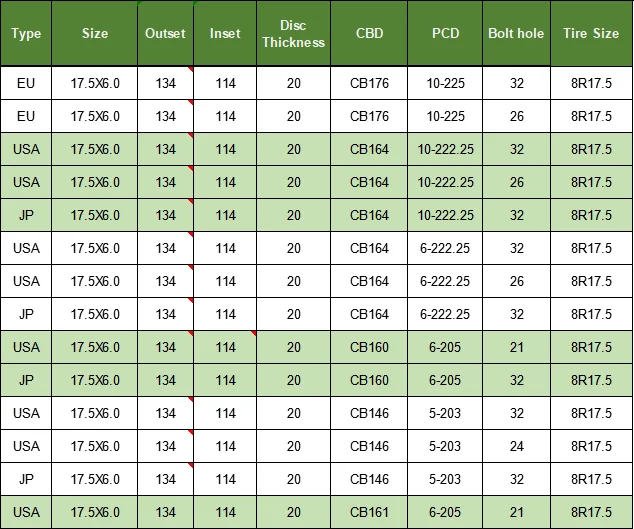
Task: Select the USA cell in the CB161 row
Action: pyautogui.click(x=26, y=512)
